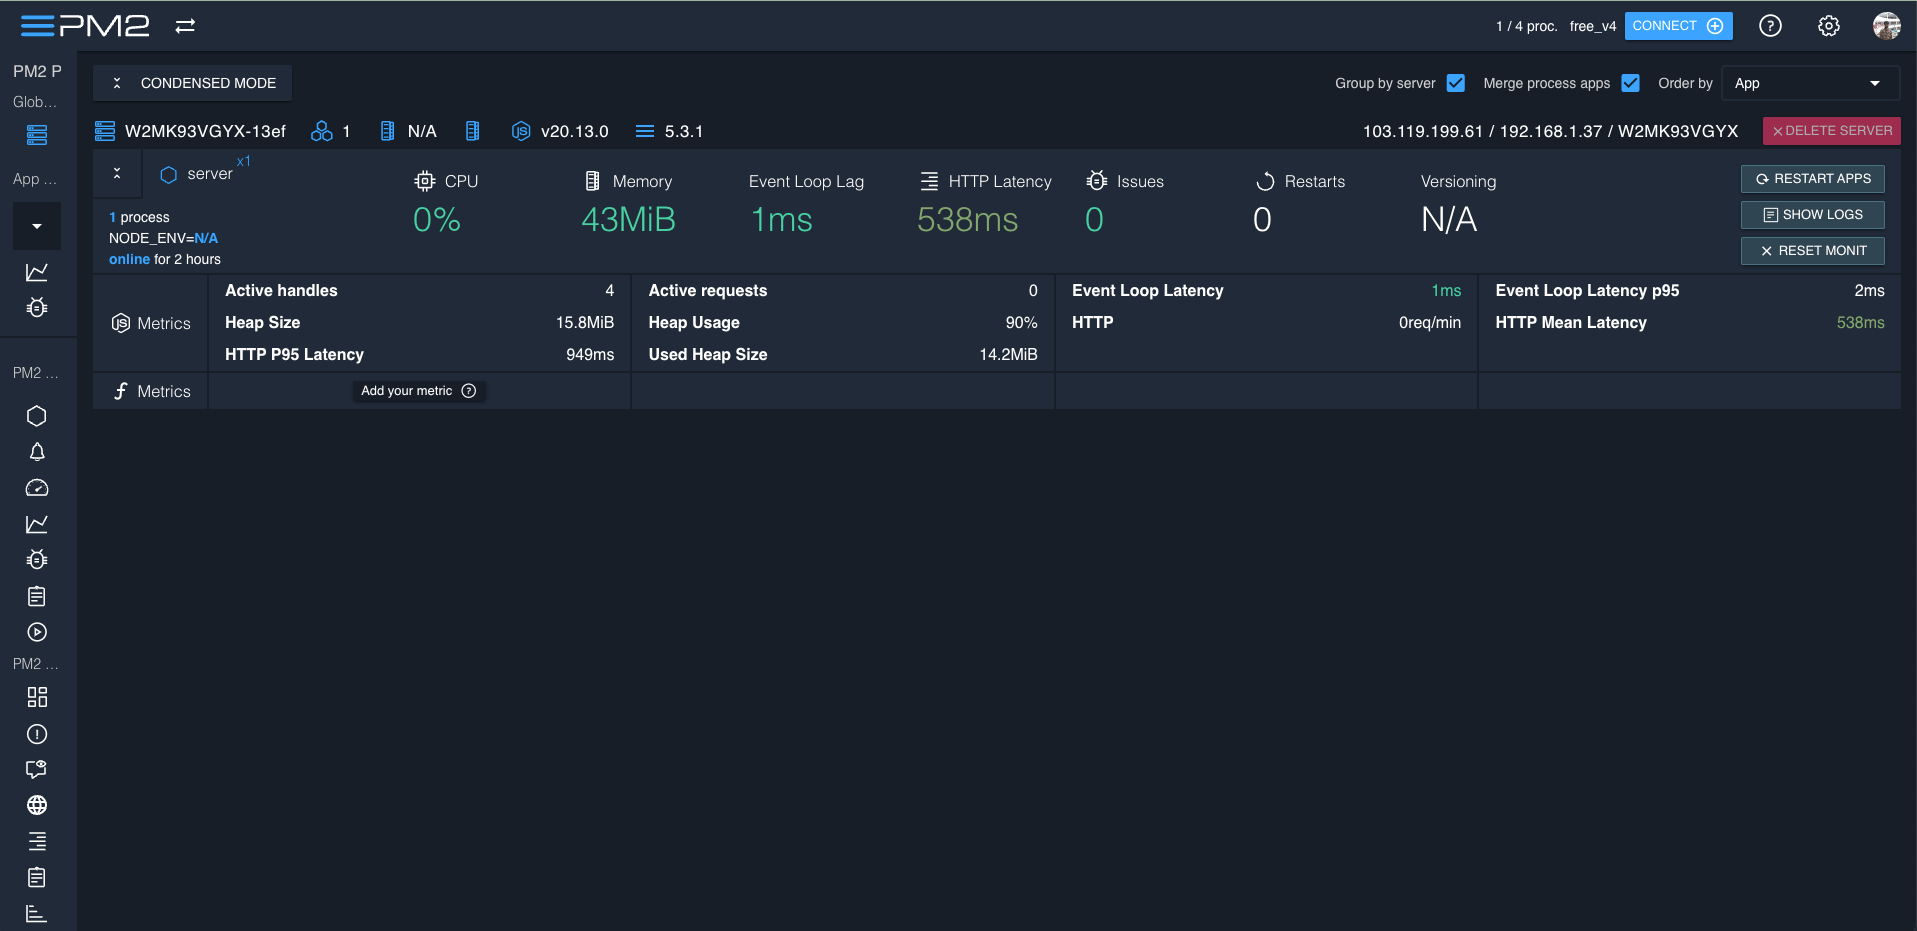1917x931 pixels.
Task: Open the speedometer gauge icon in the sidebar
Action: 37,488
